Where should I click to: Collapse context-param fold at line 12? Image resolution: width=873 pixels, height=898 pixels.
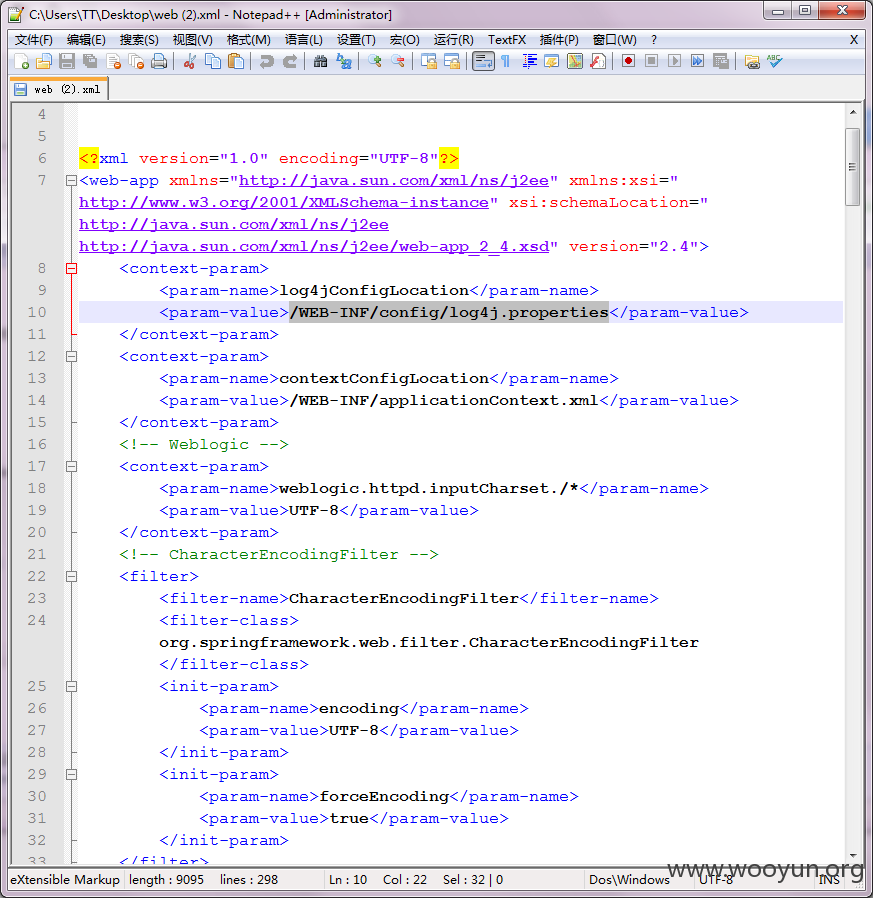tap(72, 357)
